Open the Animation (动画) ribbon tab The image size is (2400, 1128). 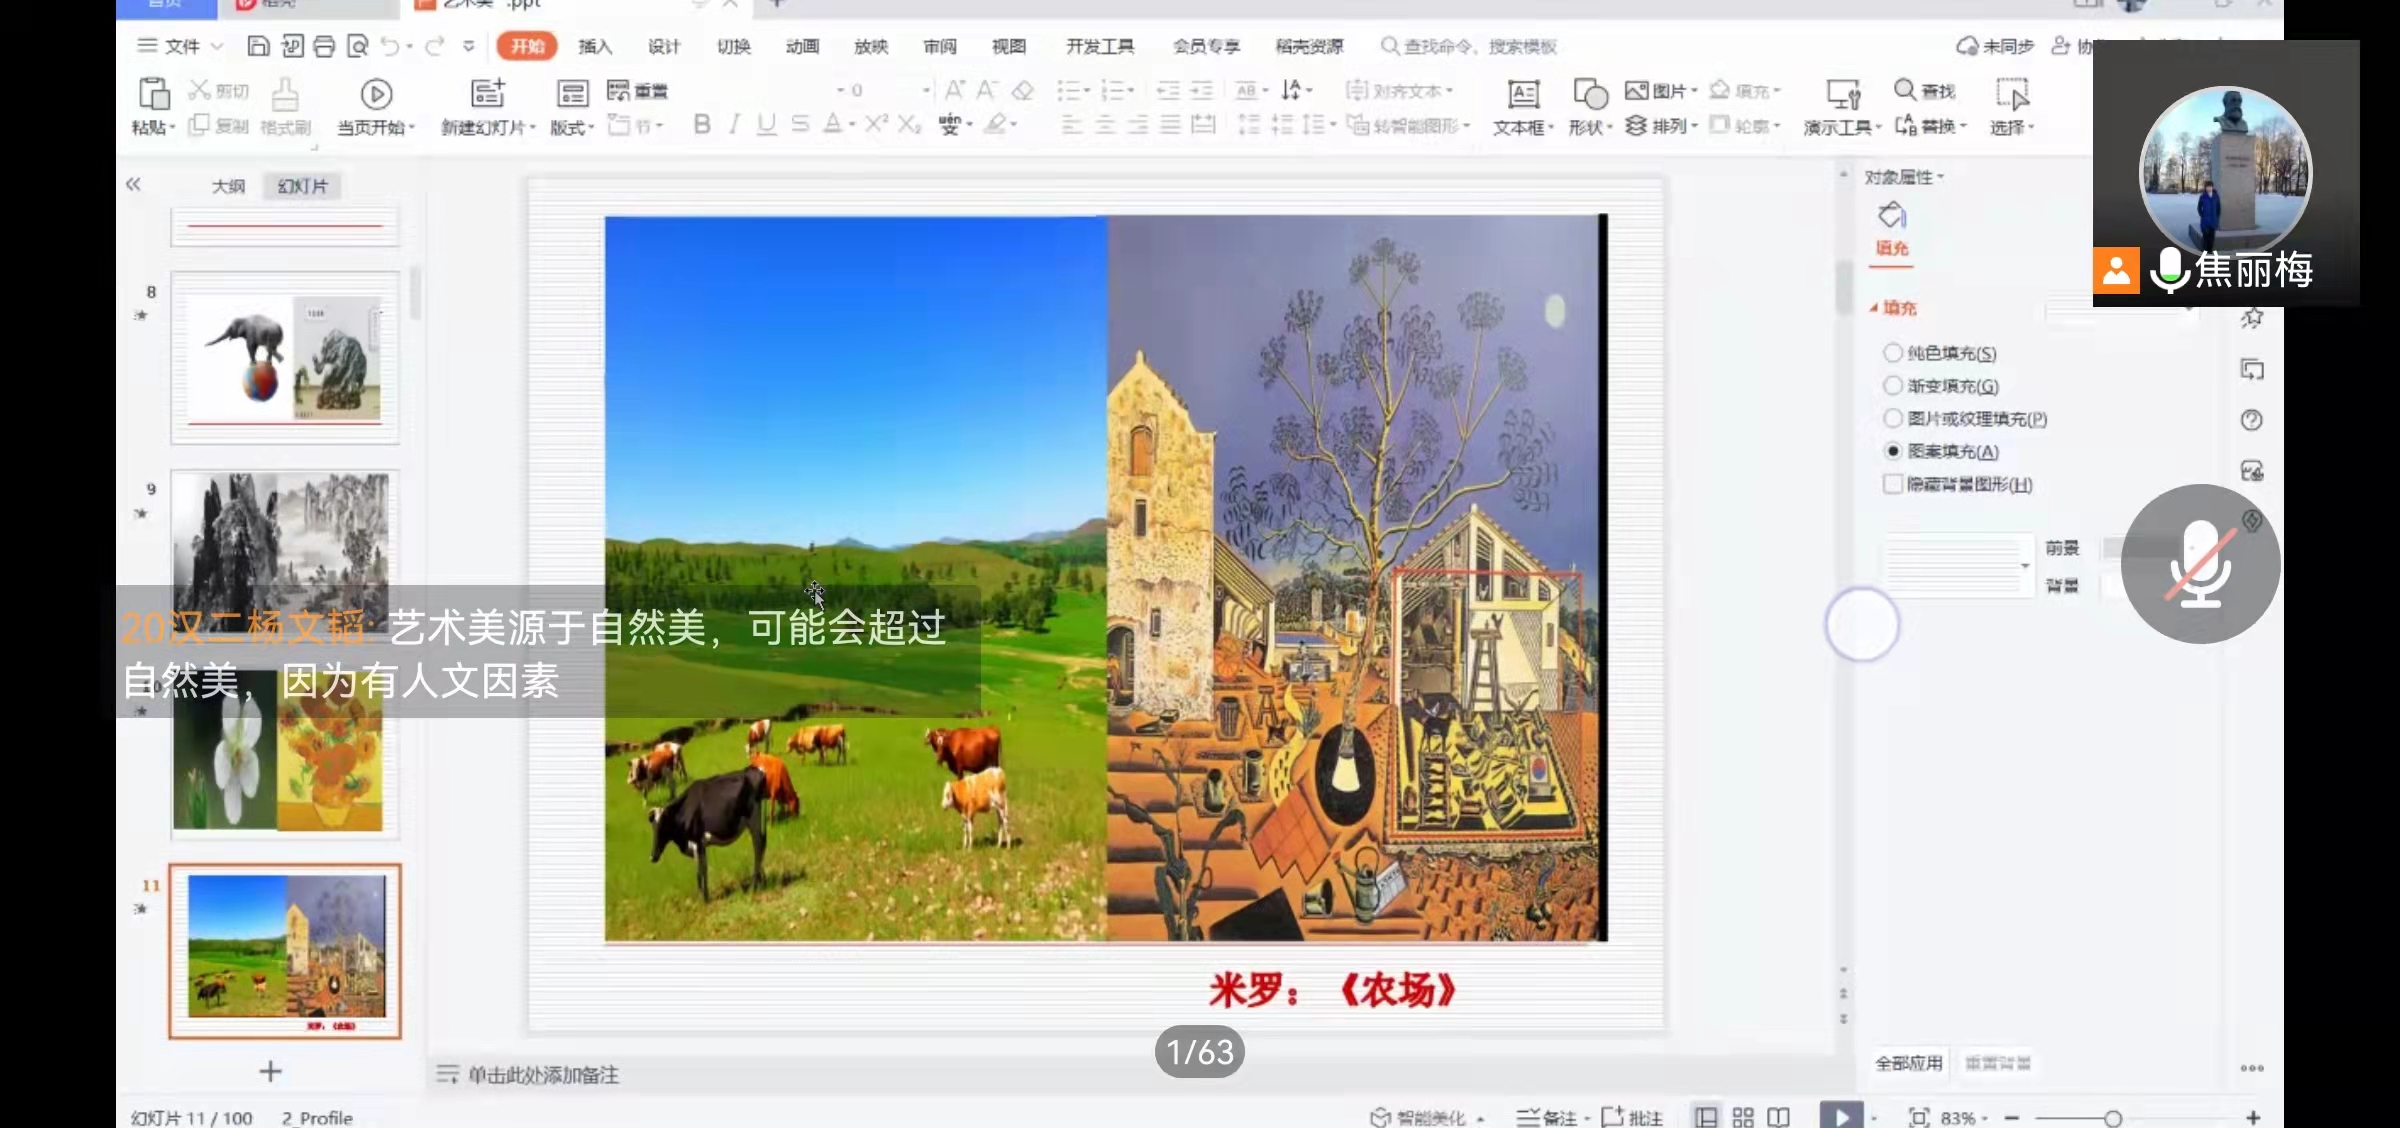[x=802, y=46]
